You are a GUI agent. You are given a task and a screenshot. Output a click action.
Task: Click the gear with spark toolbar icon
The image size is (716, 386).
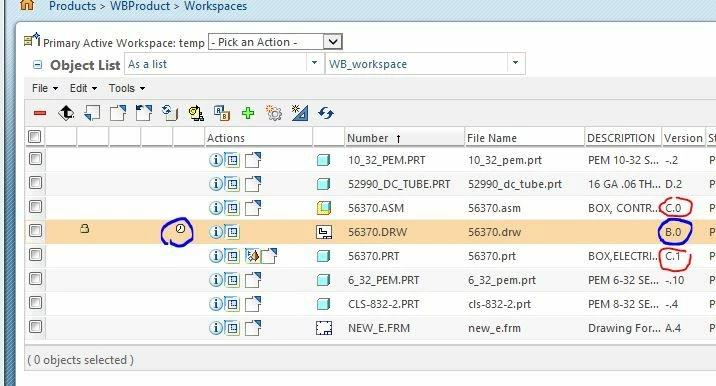tap(274, 113)
